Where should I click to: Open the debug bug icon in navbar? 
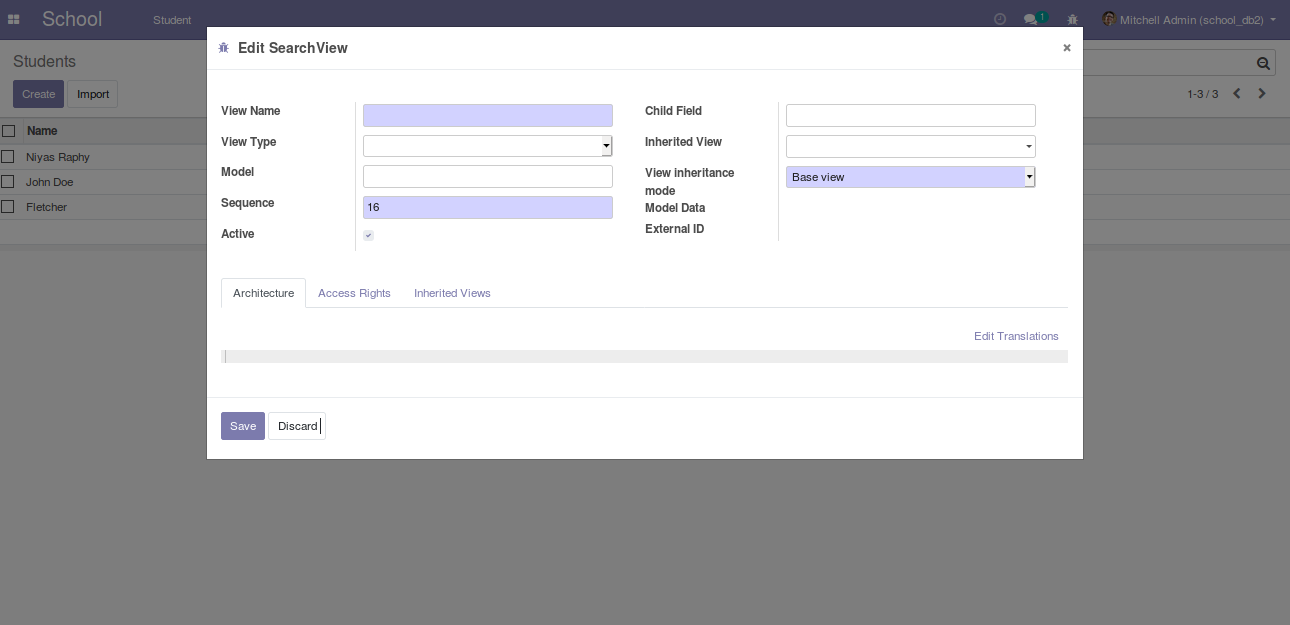tap(1072, 20)
